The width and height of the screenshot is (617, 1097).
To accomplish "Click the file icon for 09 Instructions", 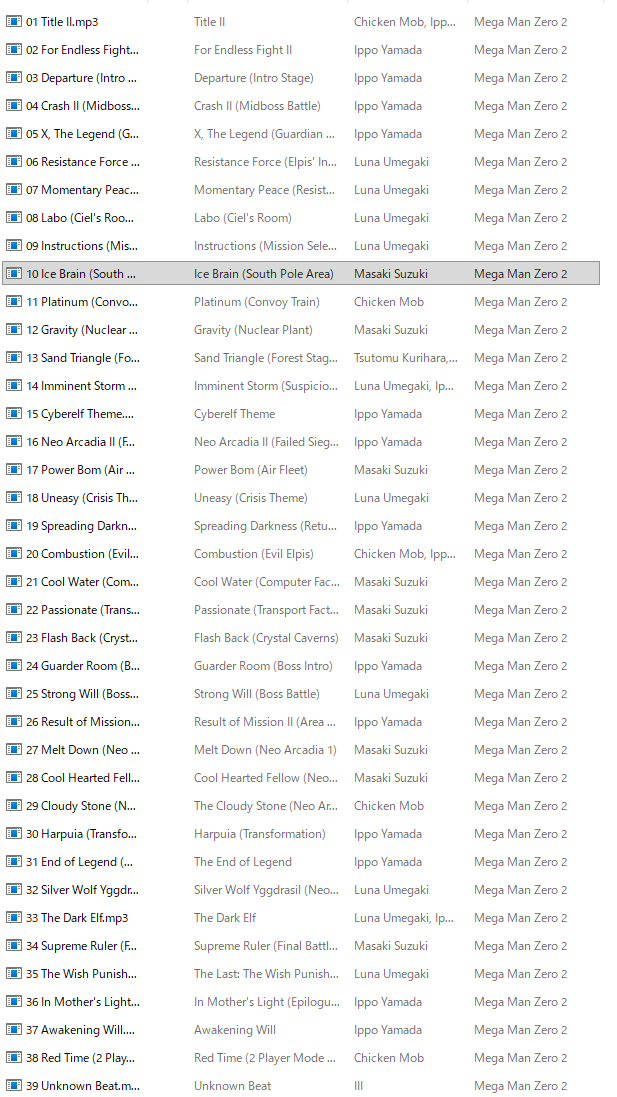I will (13, 246).
